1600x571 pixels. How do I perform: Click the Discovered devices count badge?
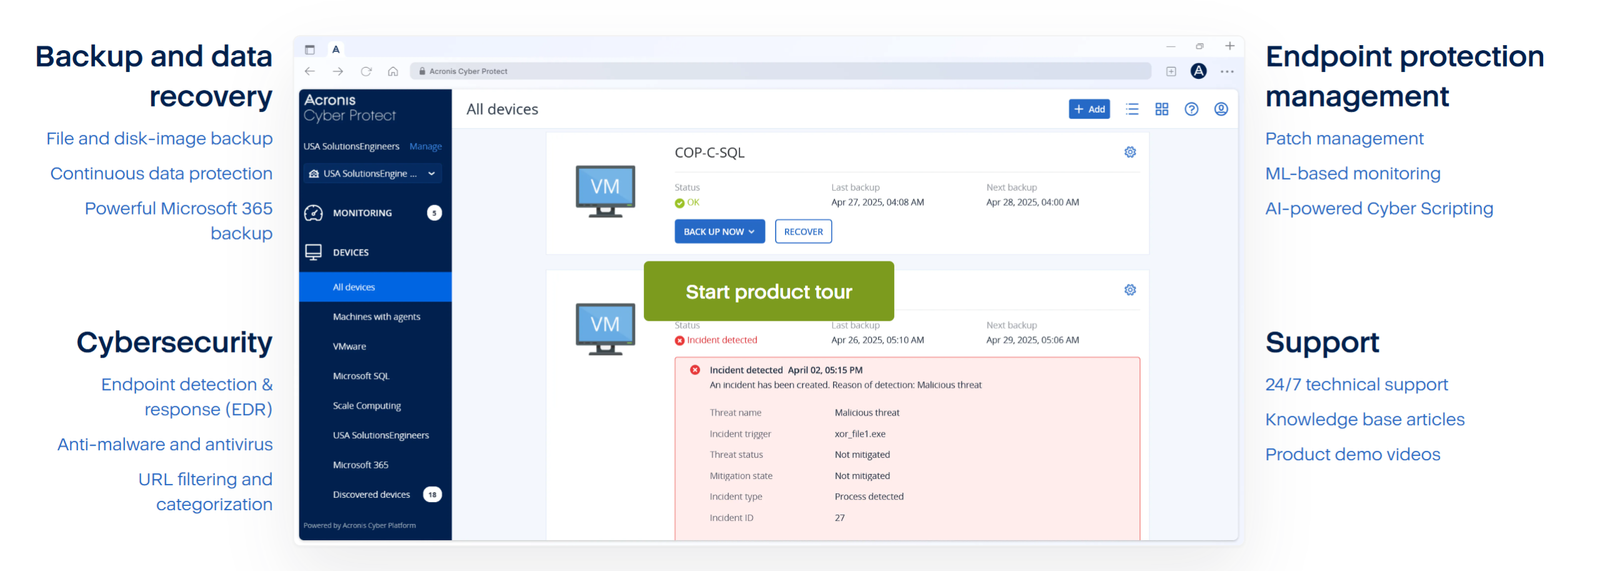pyautogui.click(x=432, y=494)
